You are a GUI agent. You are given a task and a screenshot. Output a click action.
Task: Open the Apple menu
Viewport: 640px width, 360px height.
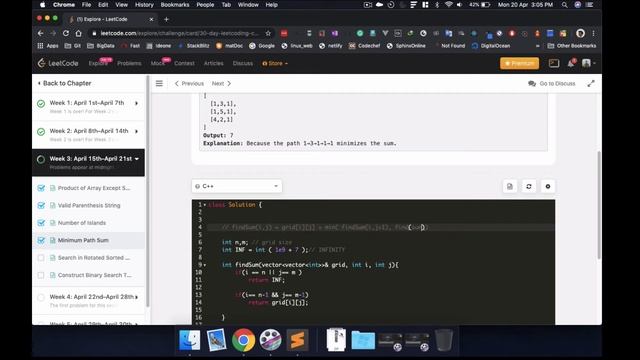pyautogui.click(x=42, y=5)
